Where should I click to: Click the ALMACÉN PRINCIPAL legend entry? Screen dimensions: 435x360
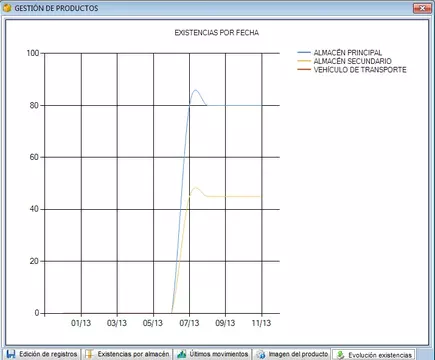click(x=348, y=53)
